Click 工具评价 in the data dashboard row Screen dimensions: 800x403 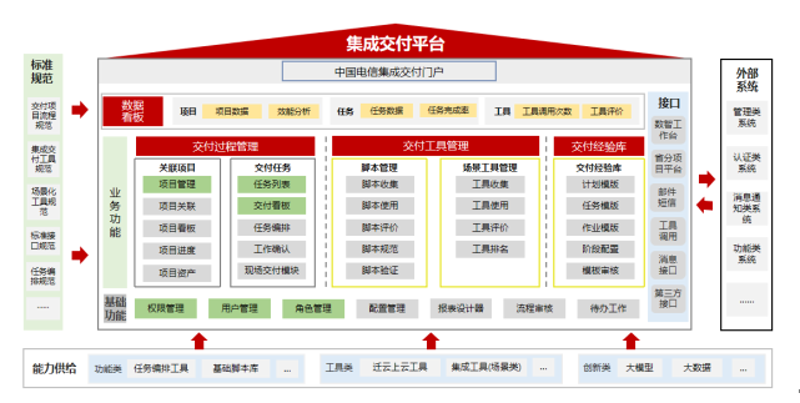tap(606, 111)
